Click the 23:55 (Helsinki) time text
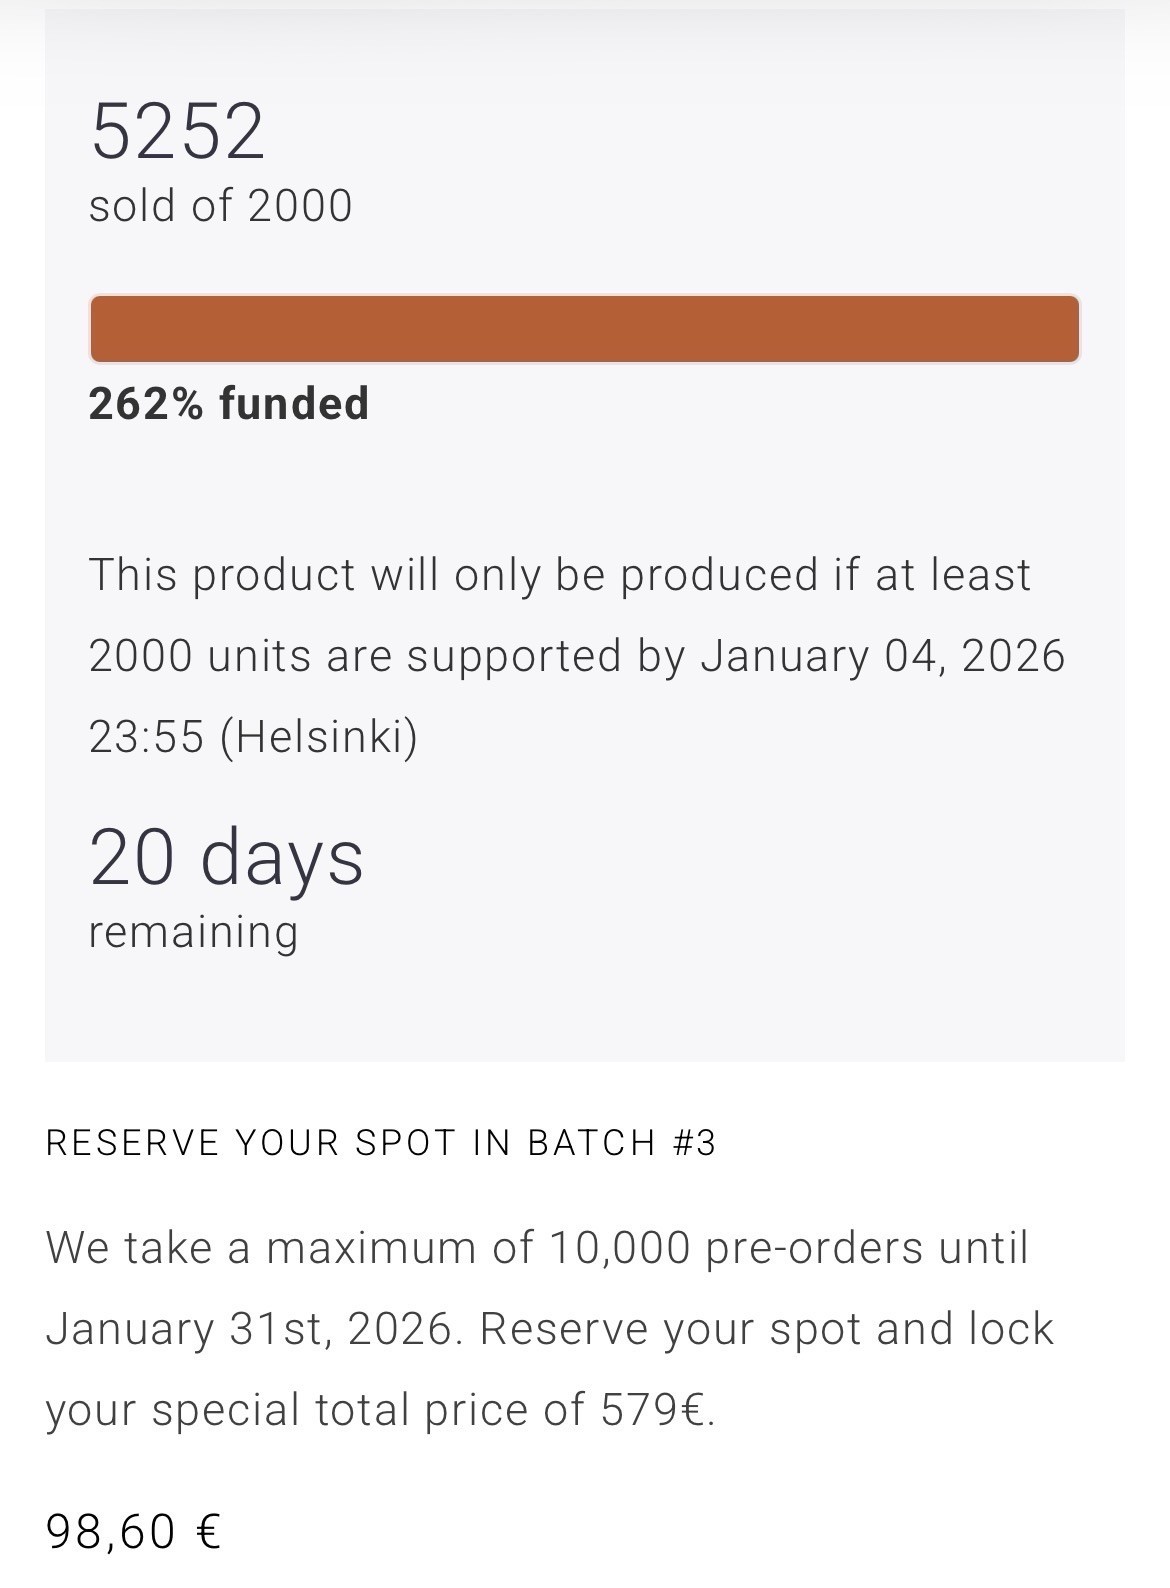This screenshot has width=1170, height=1588. tap(253, 737)
